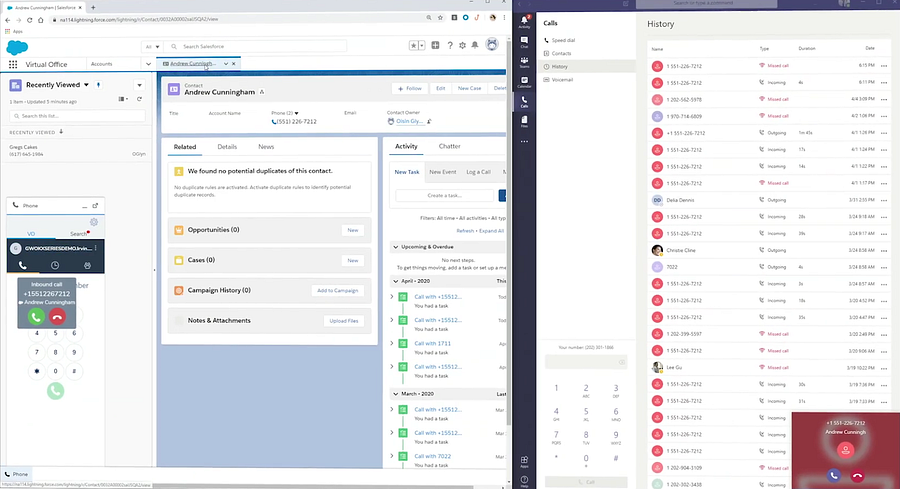Collapse the April 2020 activity section

[395, 281]
